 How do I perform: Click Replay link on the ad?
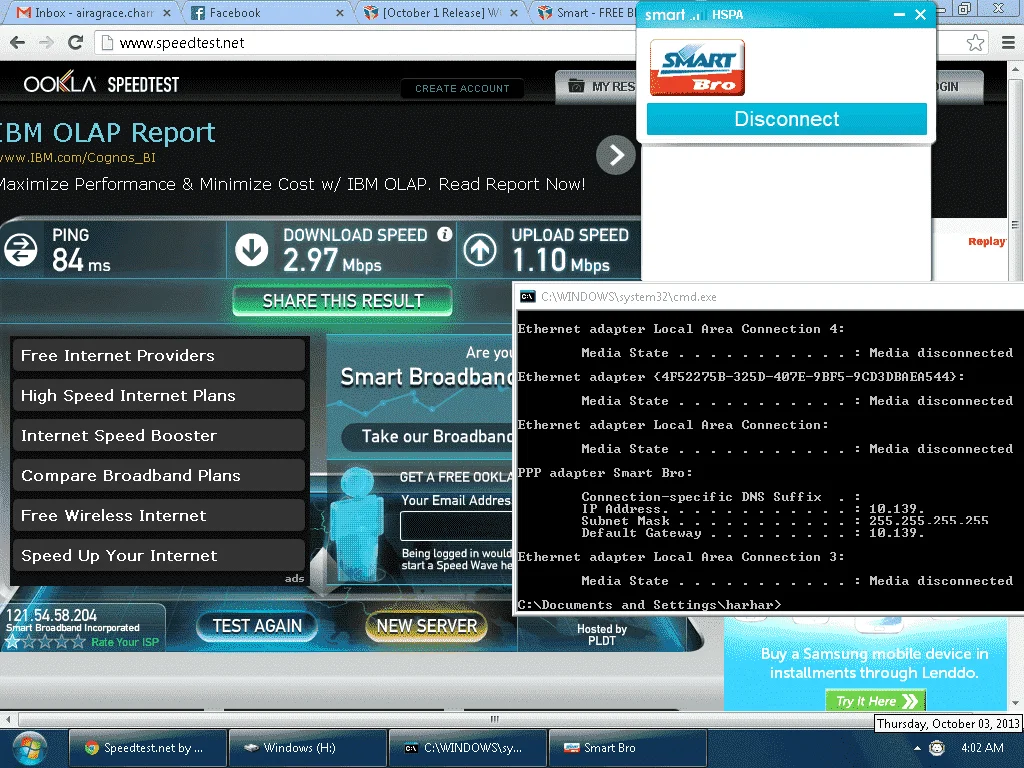pos(987,242)
